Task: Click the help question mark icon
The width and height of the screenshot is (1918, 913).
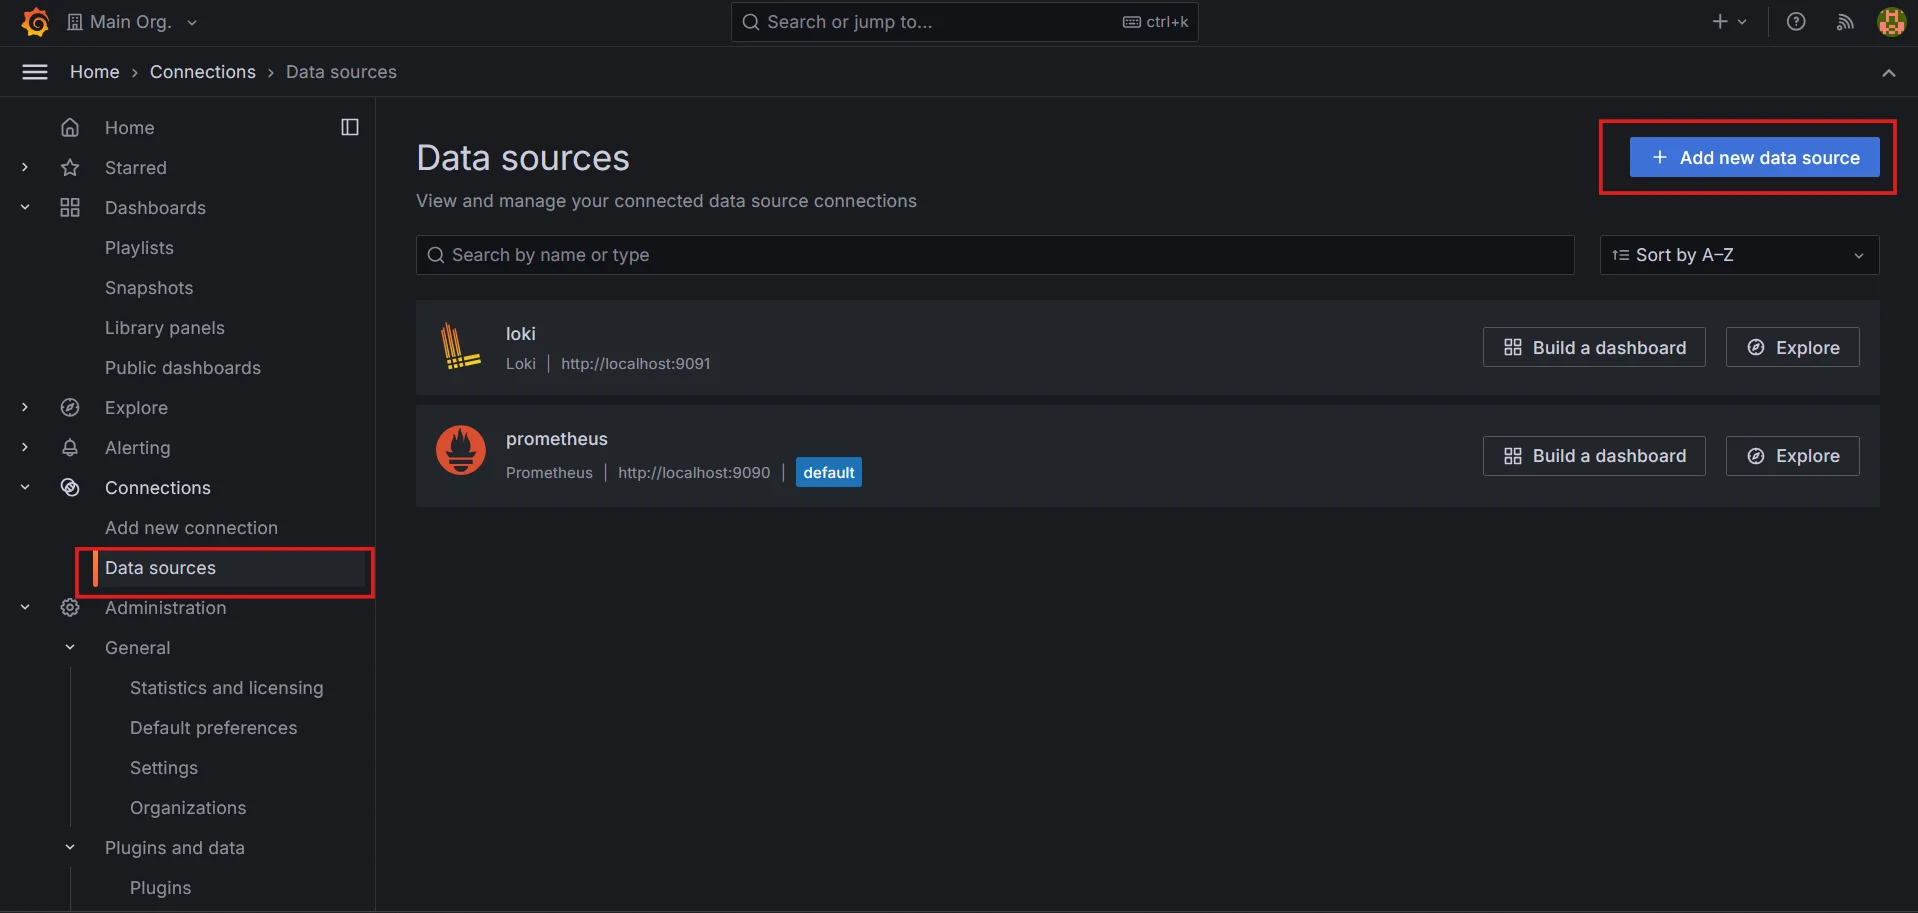Action: point(1796,21)
